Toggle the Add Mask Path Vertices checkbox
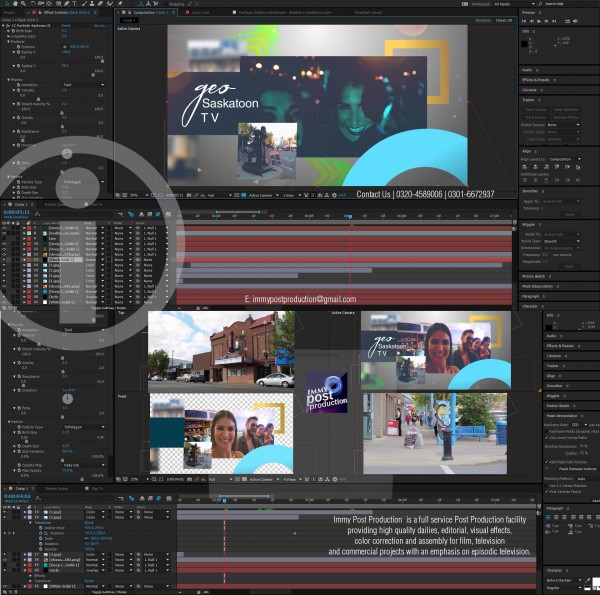 546,462
